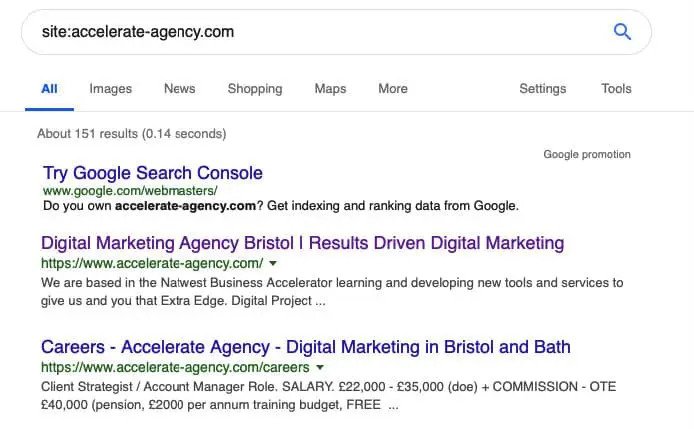Screen dimensions: 694x429
Task: Open search Tools options
Action: [616, 89]
